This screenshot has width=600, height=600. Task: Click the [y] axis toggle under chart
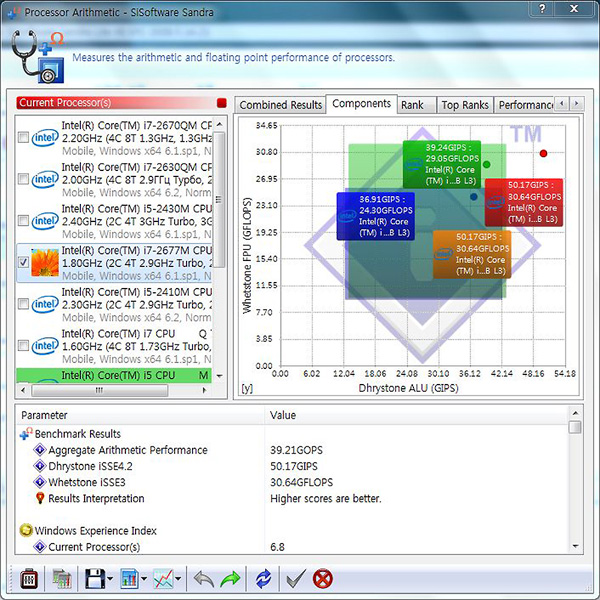247,388
